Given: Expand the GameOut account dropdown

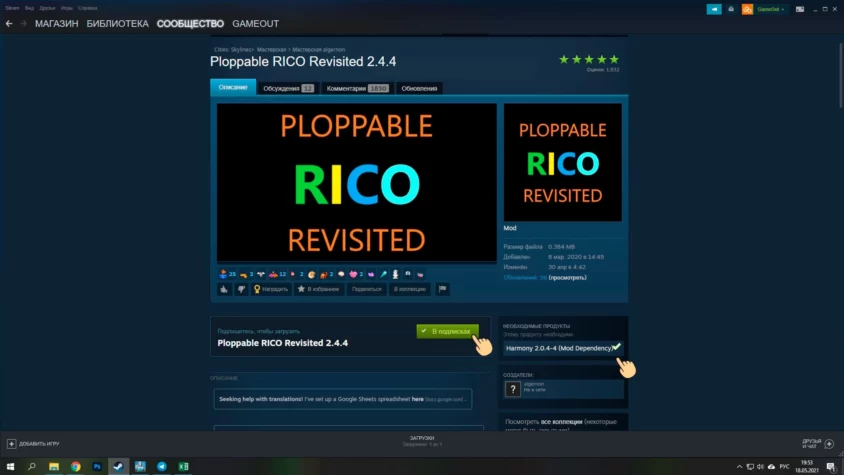Looking at the screenshot, I should [770, 9].
